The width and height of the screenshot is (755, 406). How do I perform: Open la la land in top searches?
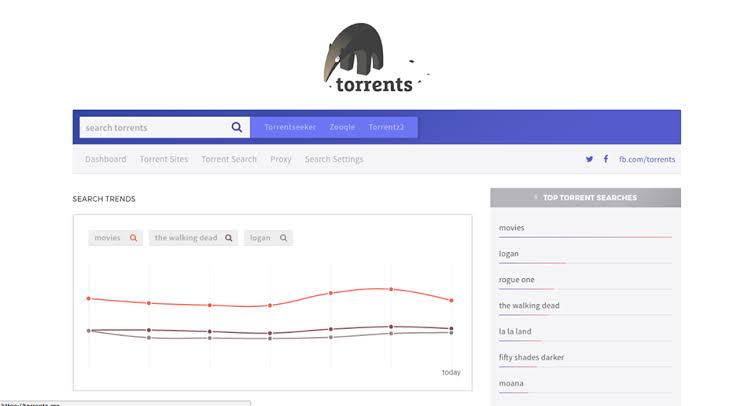coord(515,331)
